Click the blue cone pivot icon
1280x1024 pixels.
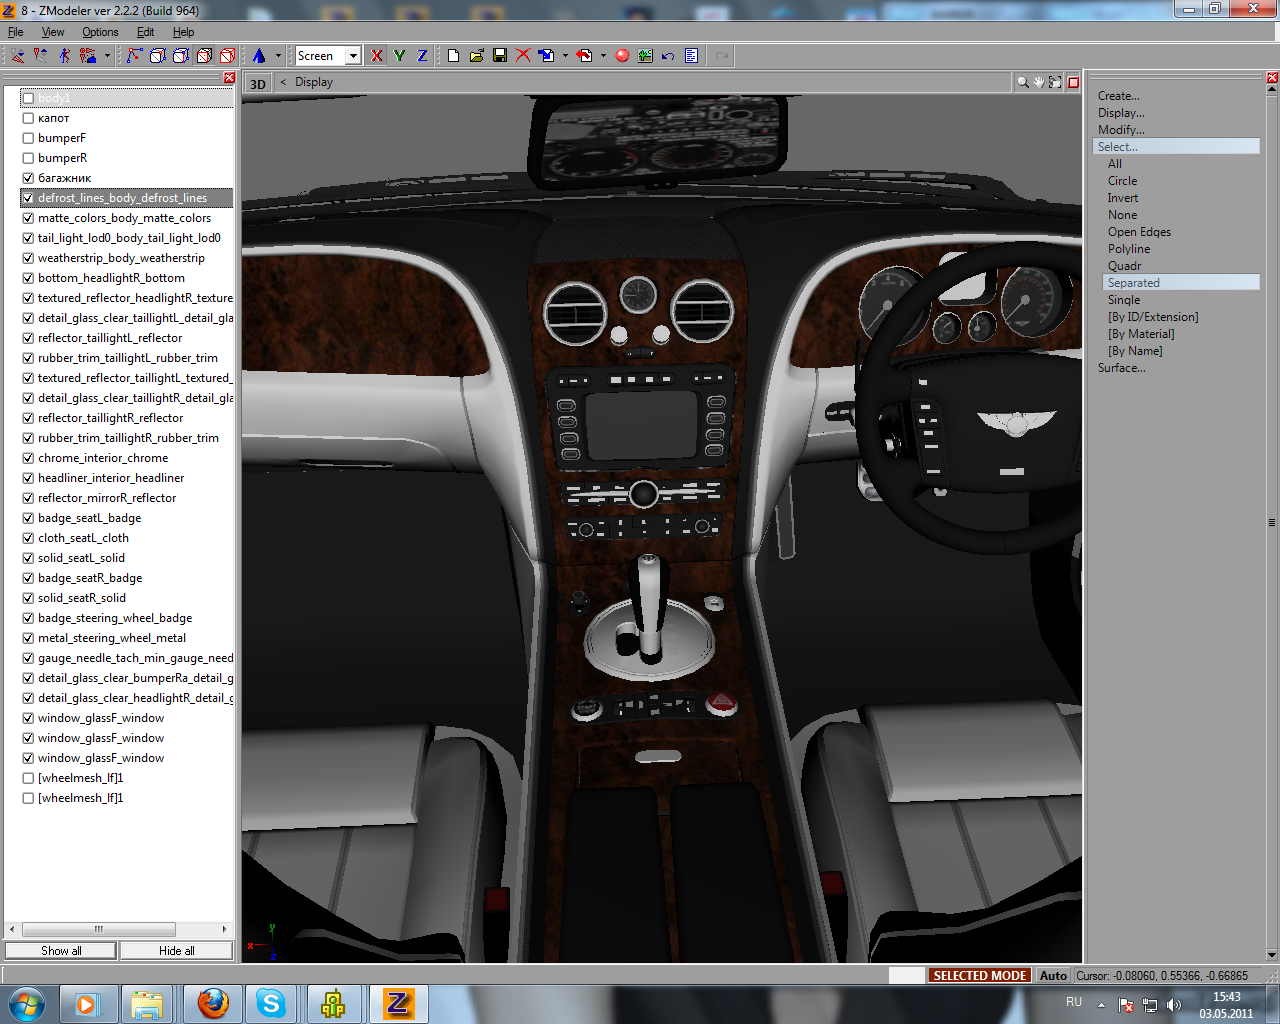pos(259,56)
